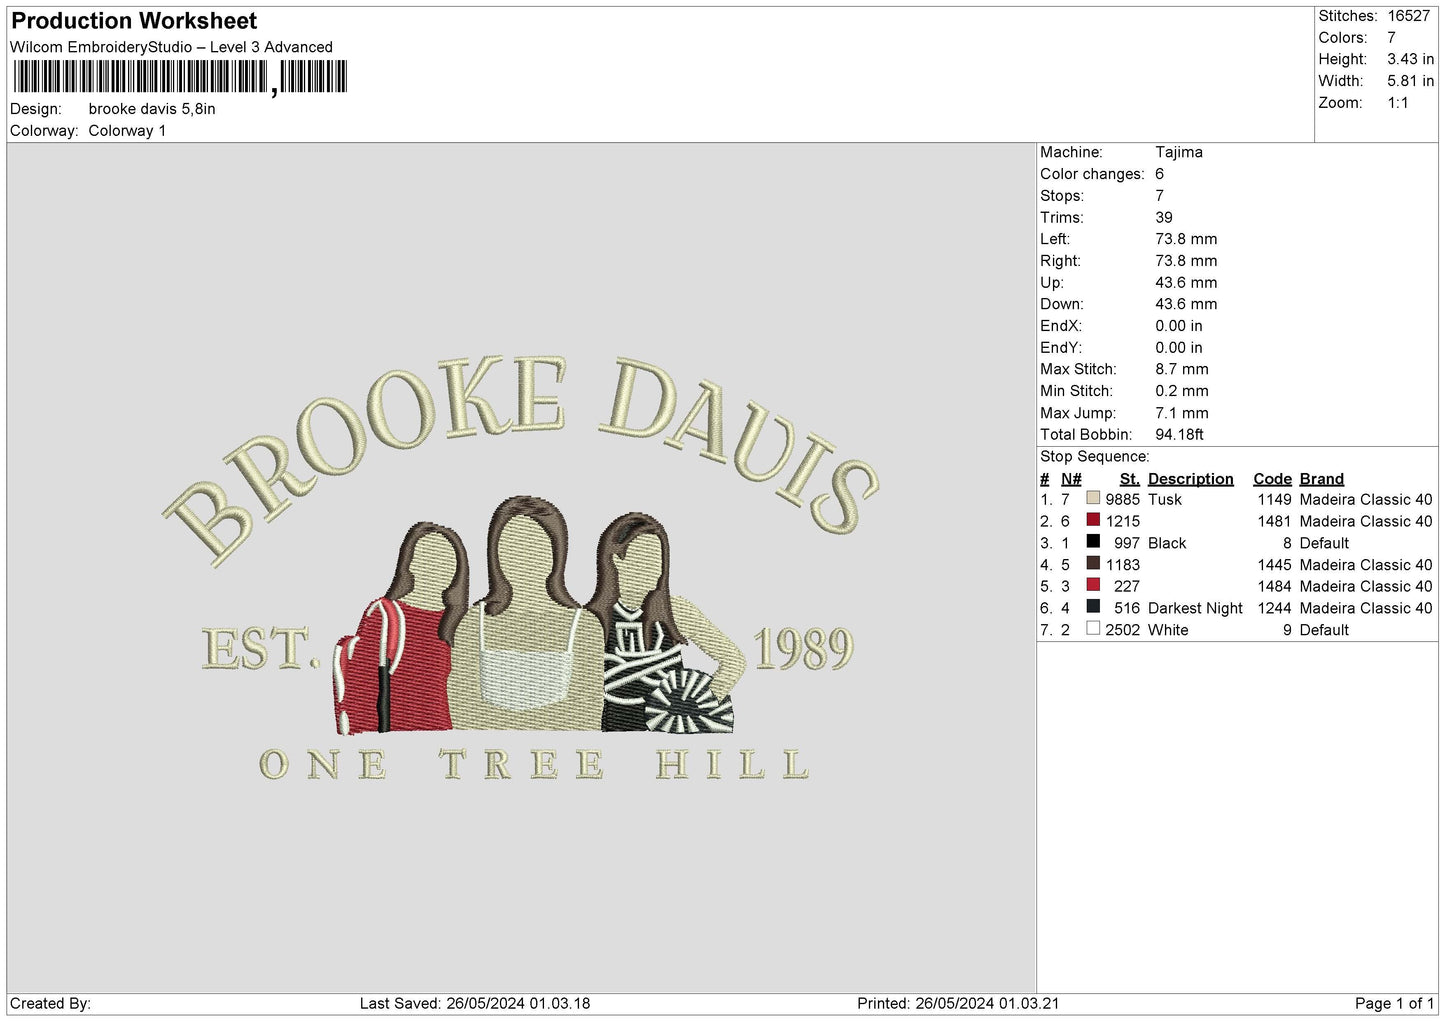Image resolution: width=1445 pixels, height=1021 pixels.
Task: Click the code 1481 in row 2
Action: tap(1275, 521)
